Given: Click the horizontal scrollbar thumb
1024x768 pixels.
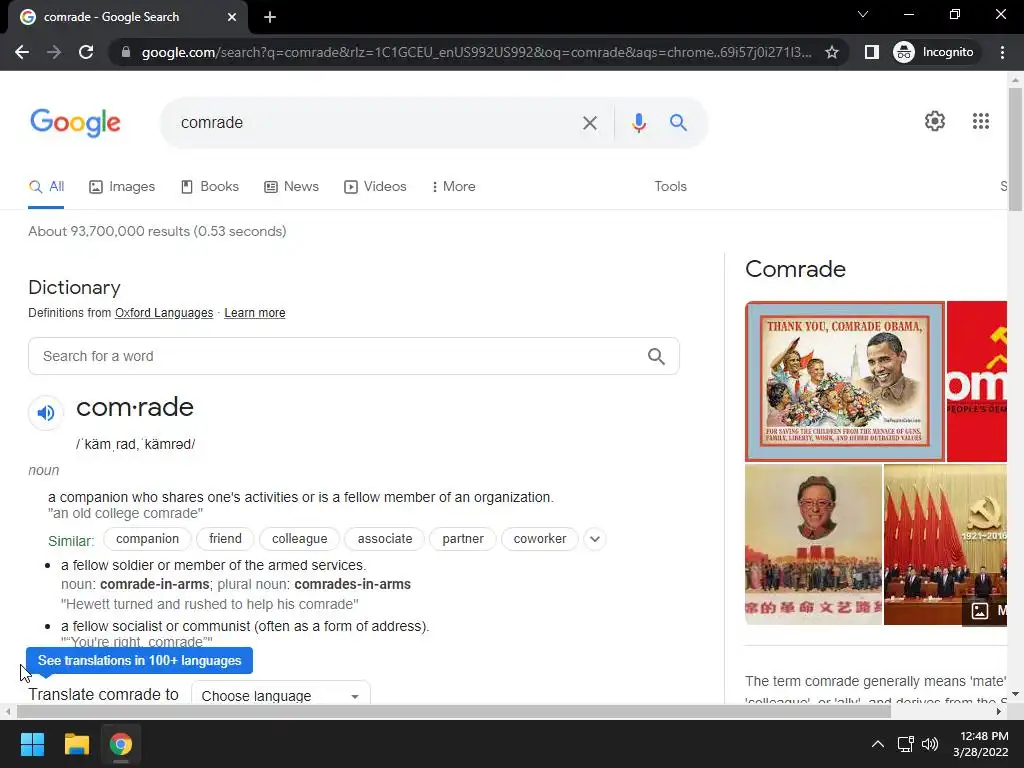Looking at the screenshot, I should pos(454,712).
